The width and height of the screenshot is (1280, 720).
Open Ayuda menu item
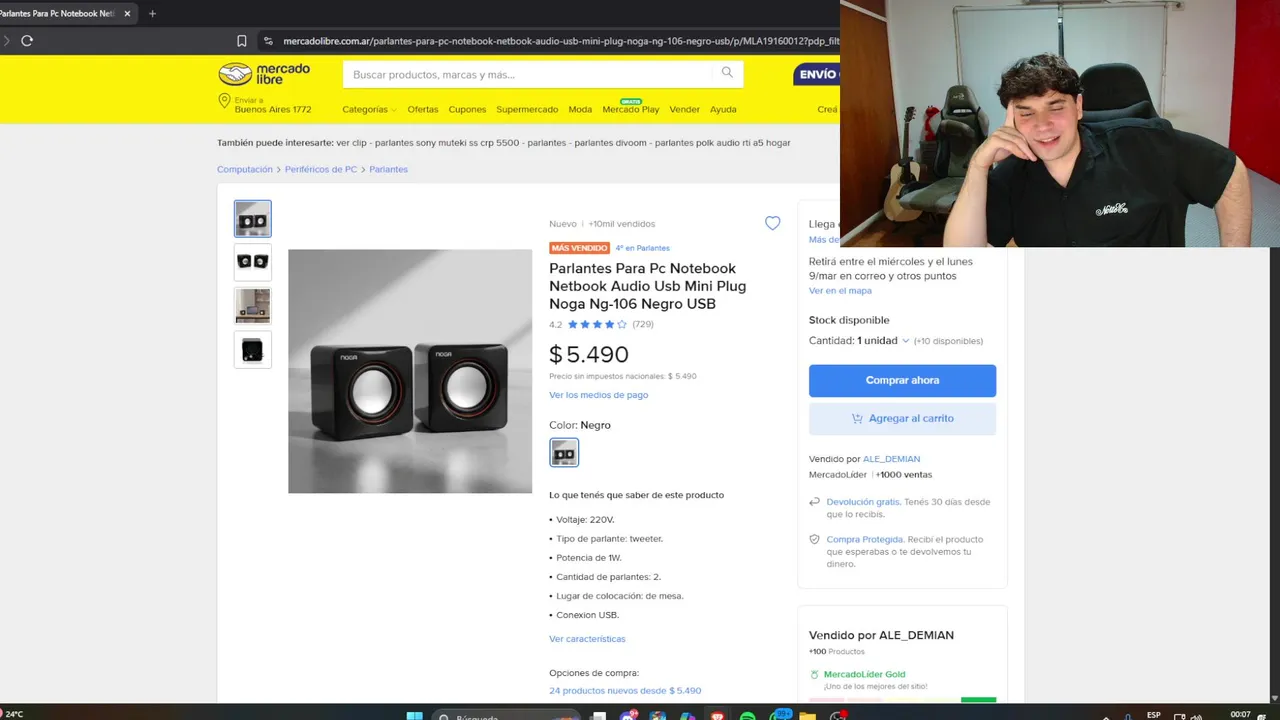pyautogui.click(x=723, y=109)
